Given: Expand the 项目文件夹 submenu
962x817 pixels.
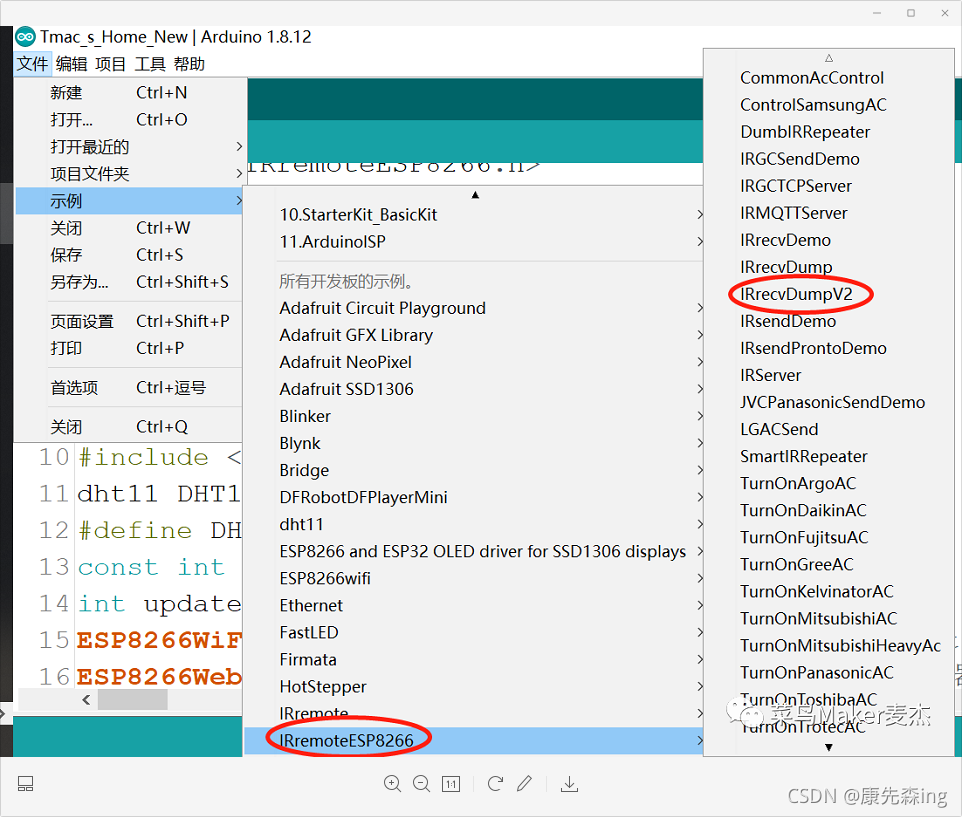Looking at the screenshot, I should (x=129, y=174).
